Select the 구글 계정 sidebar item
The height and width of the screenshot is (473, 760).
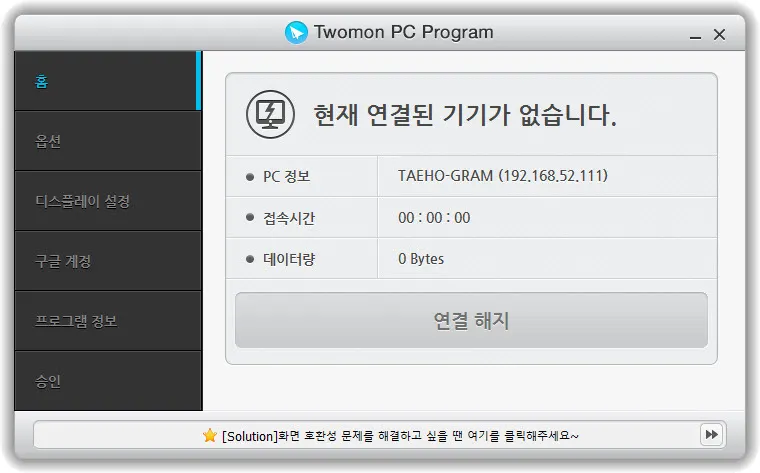point(108,261)
